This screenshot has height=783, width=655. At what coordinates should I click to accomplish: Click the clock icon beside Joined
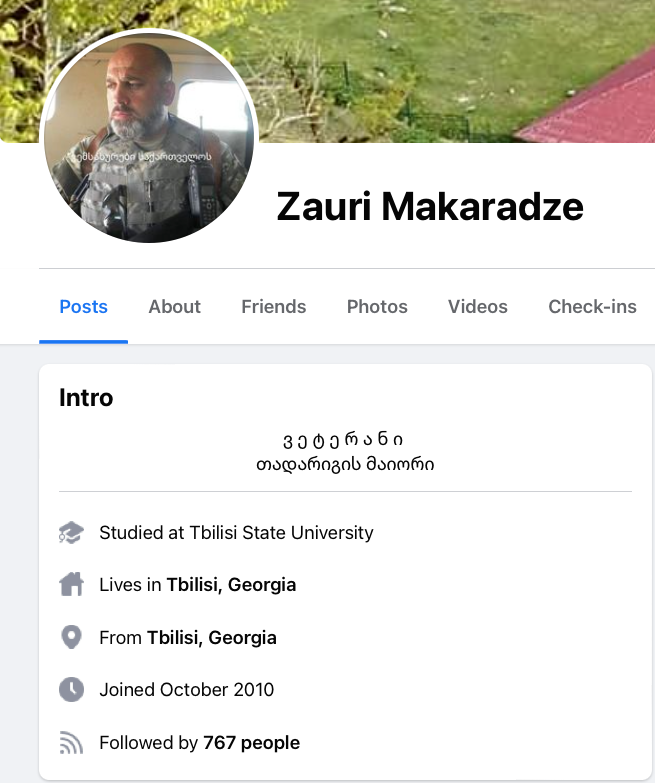(71, 690)
